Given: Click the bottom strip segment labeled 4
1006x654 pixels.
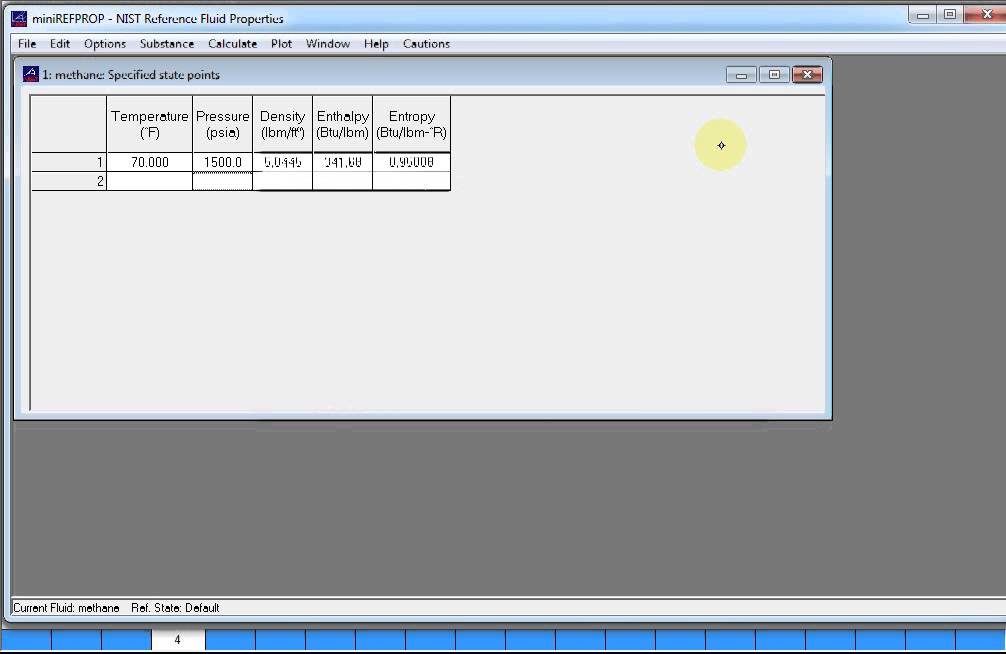Looking at the screenshot, I should [178, 640].
